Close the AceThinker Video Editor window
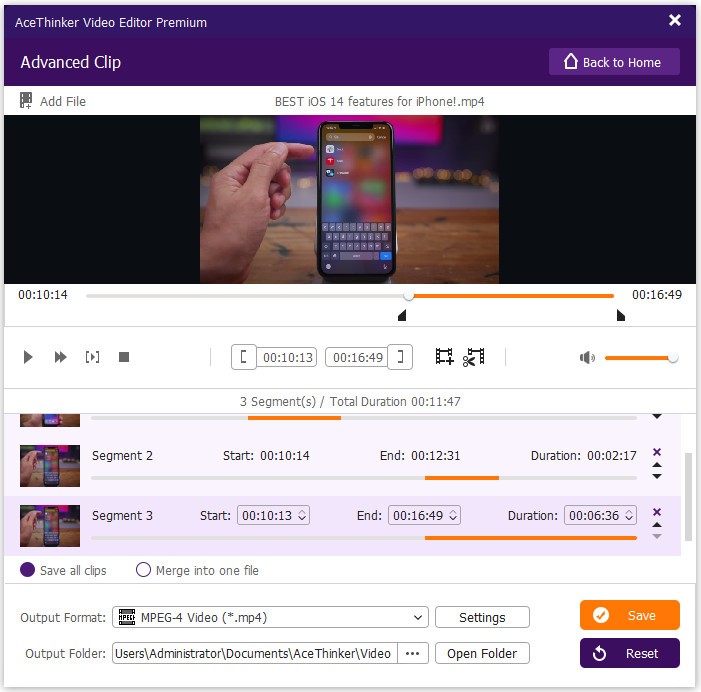The width and height of the screenshot is (701, 692). [x=675, y=20]
